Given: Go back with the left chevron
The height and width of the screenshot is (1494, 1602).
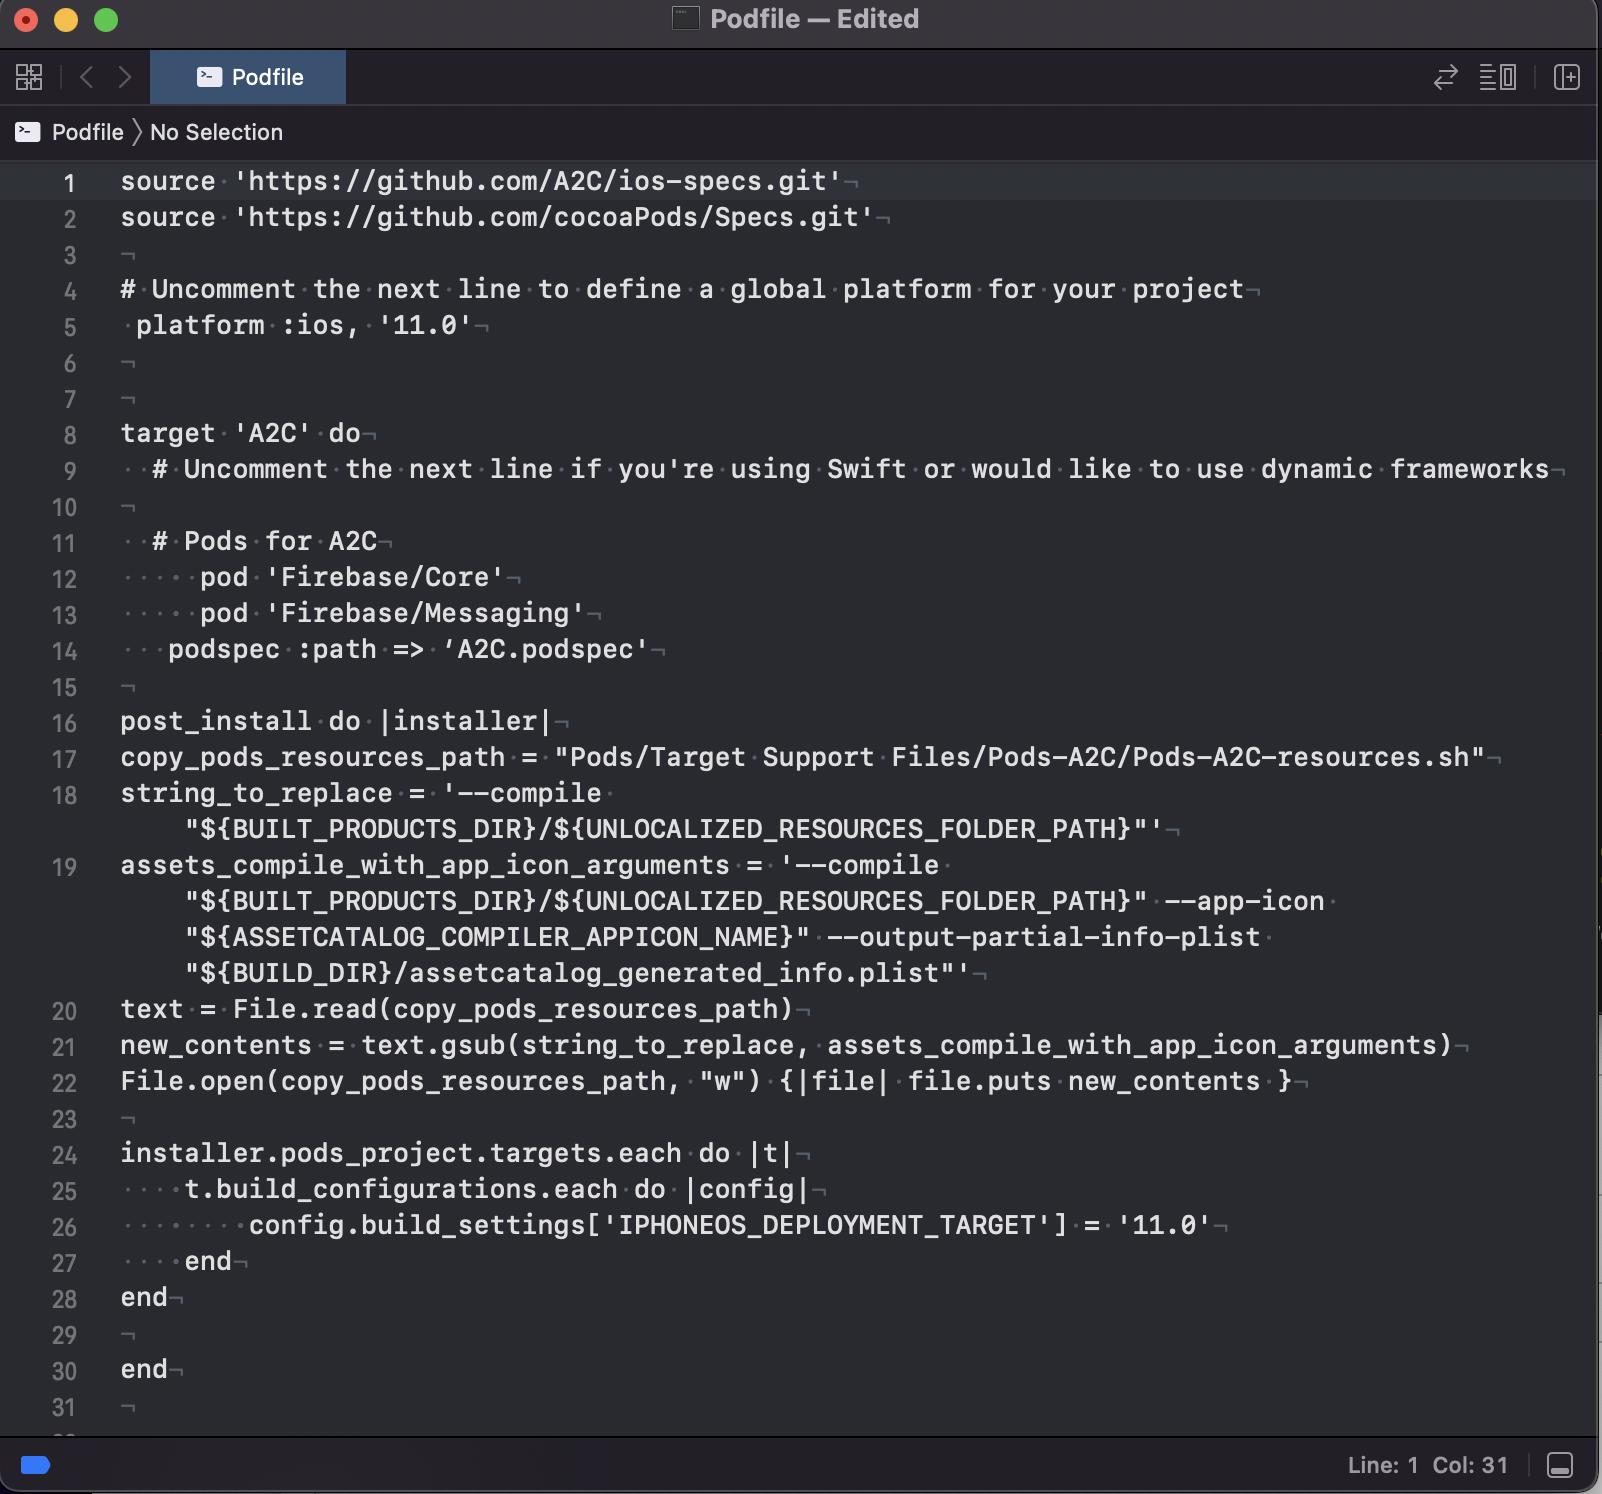Looking at the screenshot, I should point(87,77).
